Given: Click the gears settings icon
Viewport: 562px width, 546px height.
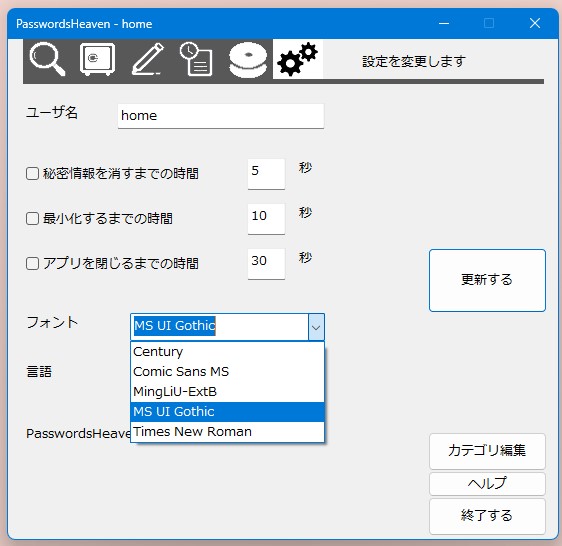Looking at the screenshot, I should pyautogui.click(x=297, y=59).
